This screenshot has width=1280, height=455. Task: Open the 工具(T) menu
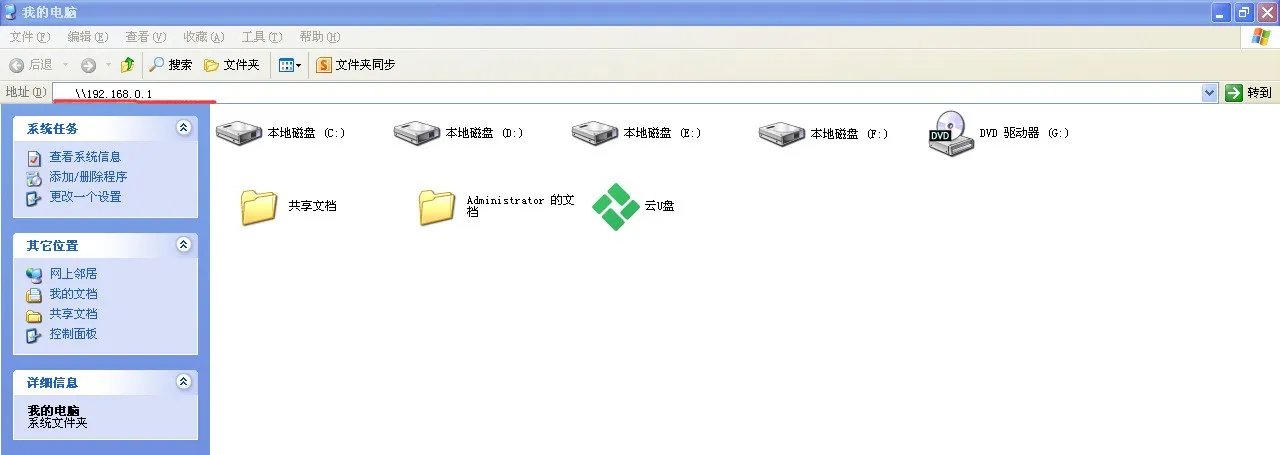[x=261, y=37]
